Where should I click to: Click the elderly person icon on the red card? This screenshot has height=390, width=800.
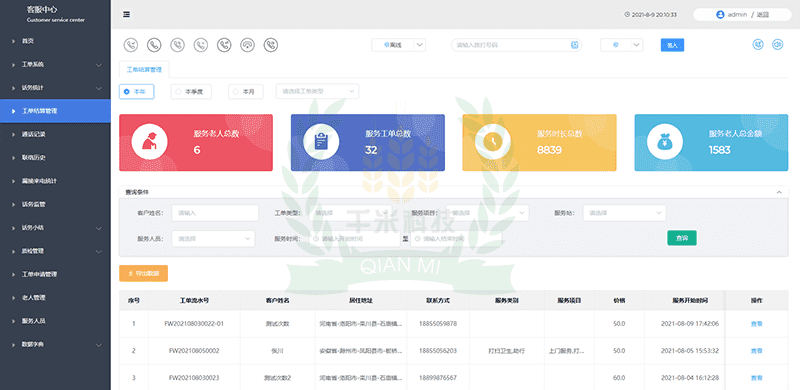[149, 142]
